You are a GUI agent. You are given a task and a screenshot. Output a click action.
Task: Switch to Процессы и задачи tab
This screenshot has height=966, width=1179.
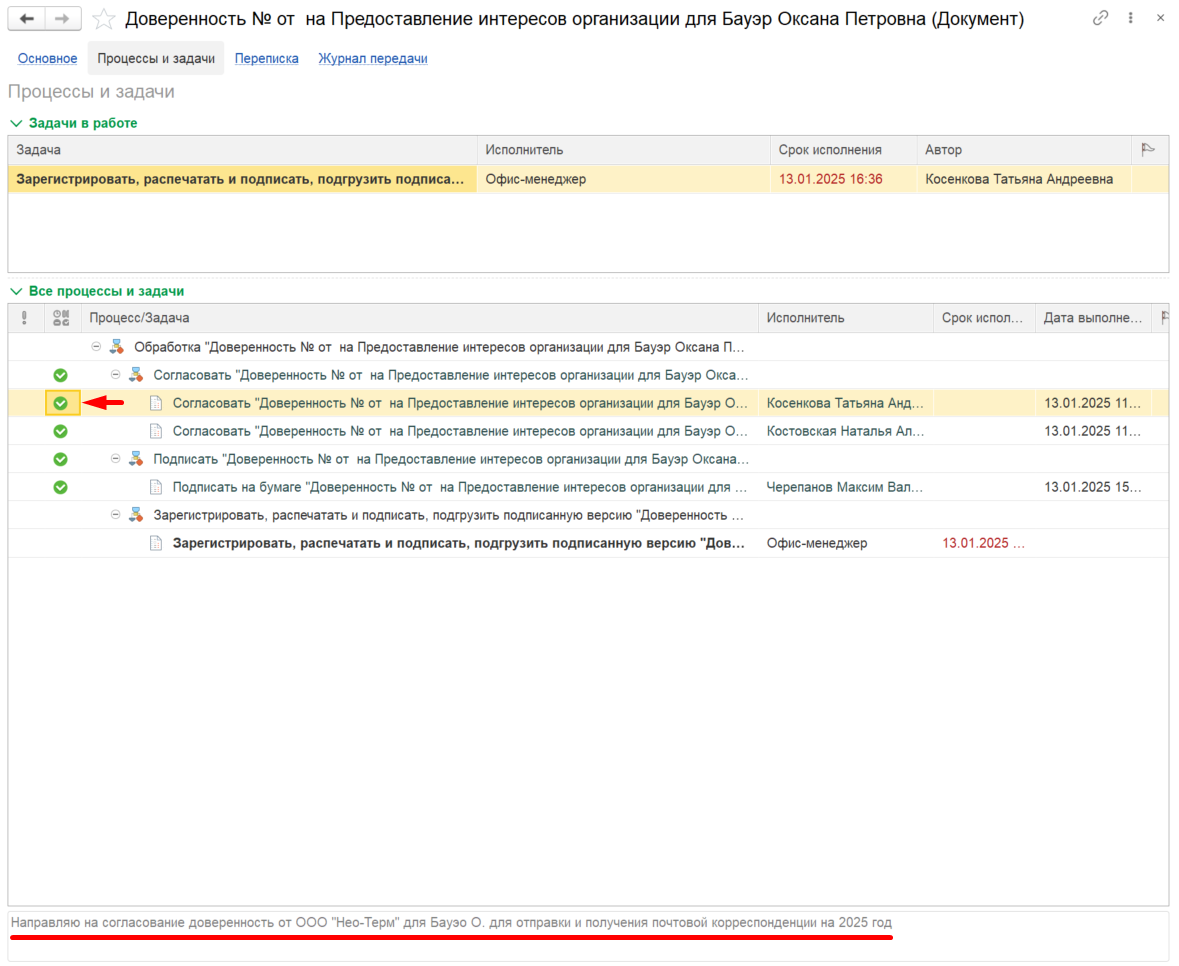point(156,59)
